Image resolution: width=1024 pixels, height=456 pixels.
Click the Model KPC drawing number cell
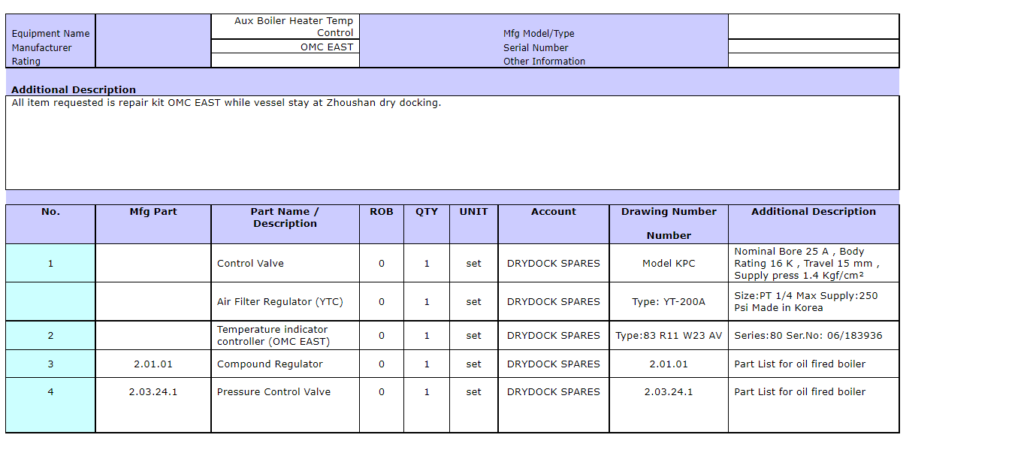[x=668, y=264]
